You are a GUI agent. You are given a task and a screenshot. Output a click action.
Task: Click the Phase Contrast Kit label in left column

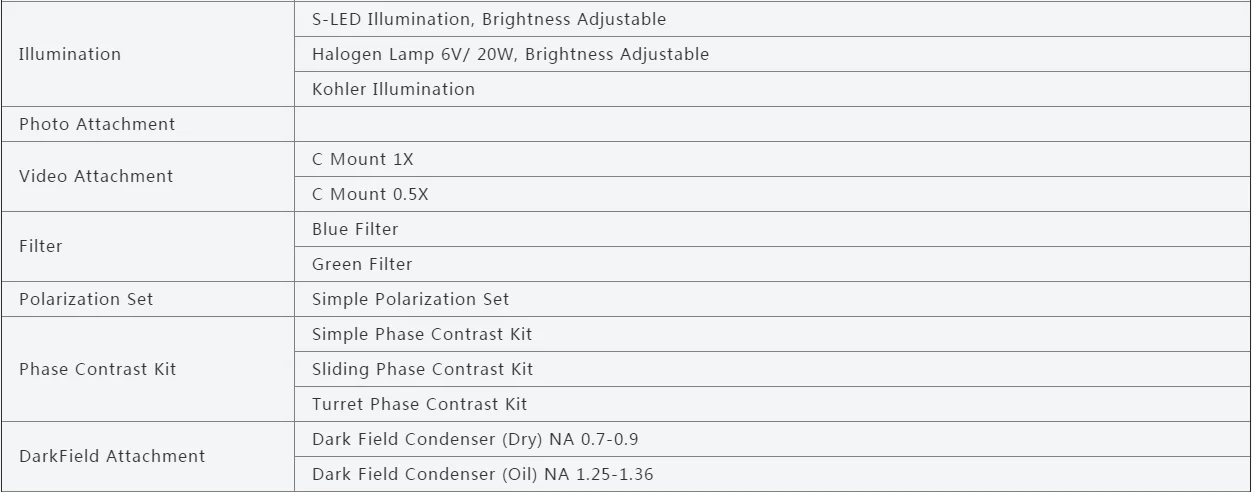click(97, 369)
